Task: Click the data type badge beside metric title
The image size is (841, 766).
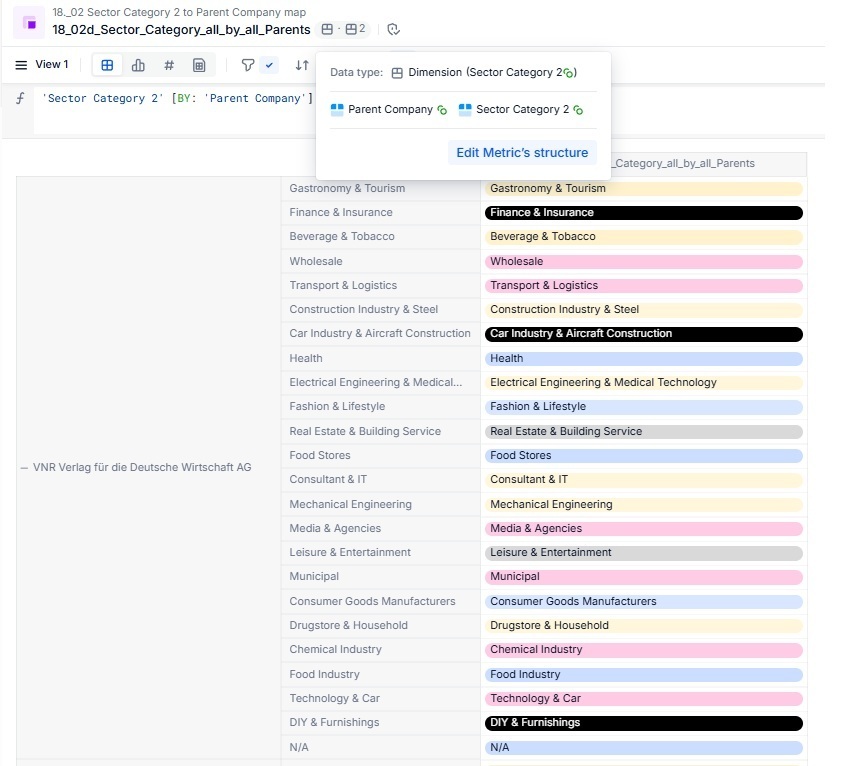Action: [x=327, y=29]
